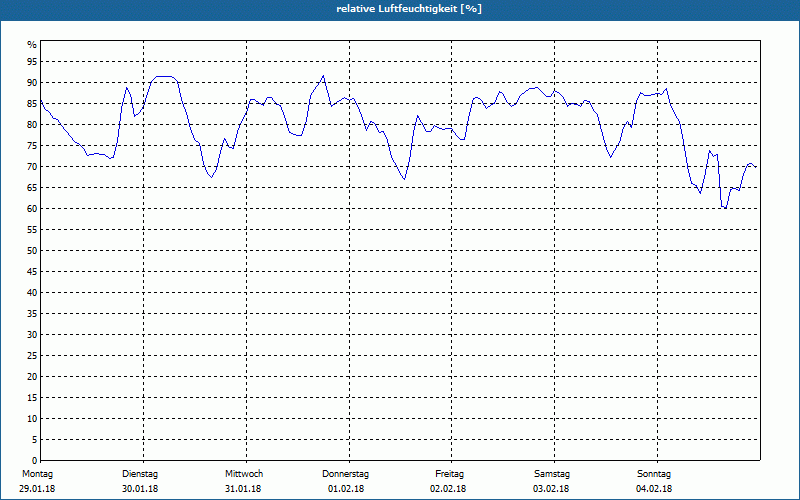The height and width of the screenshot is (500, 800).
Task: Click the 'Donnerstag' day label
Action: click(345, 474)
